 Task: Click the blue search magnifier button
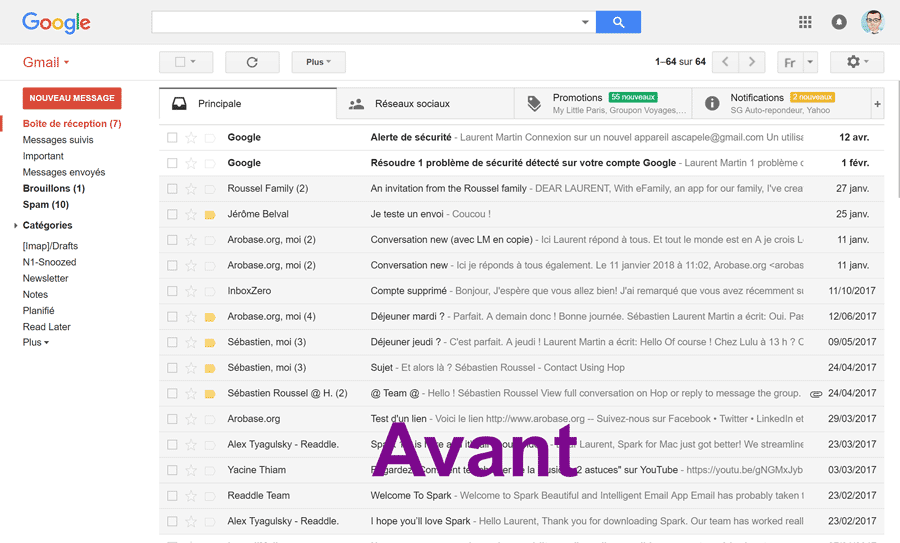(x=618, y=22)
